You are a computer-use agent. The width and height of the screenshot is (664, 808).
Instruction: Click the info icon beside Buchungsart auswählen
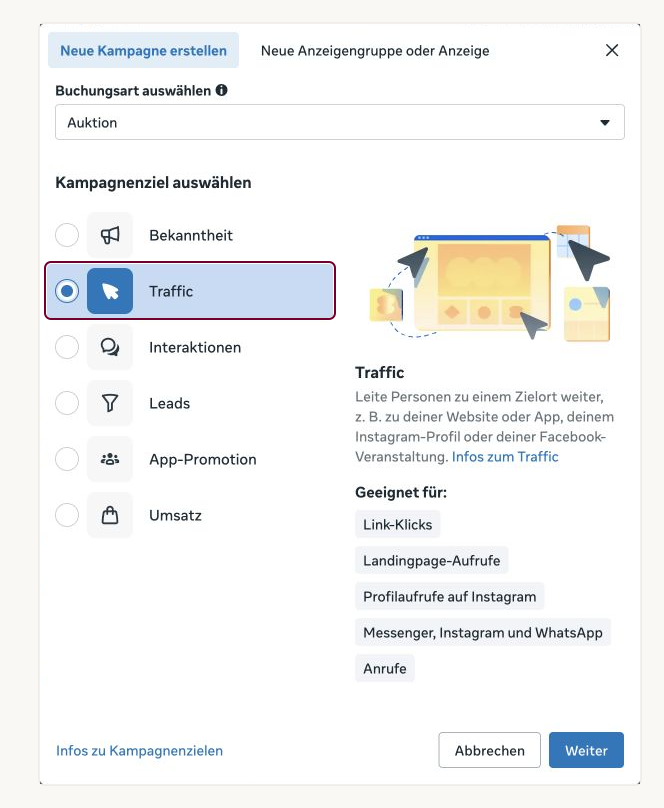222,90
